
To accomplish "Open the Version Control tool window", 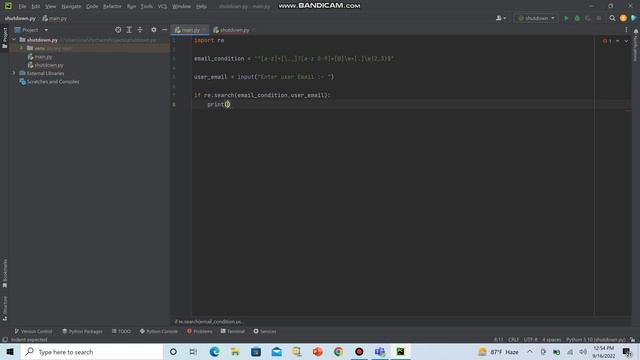I will [x=33, y=331].
